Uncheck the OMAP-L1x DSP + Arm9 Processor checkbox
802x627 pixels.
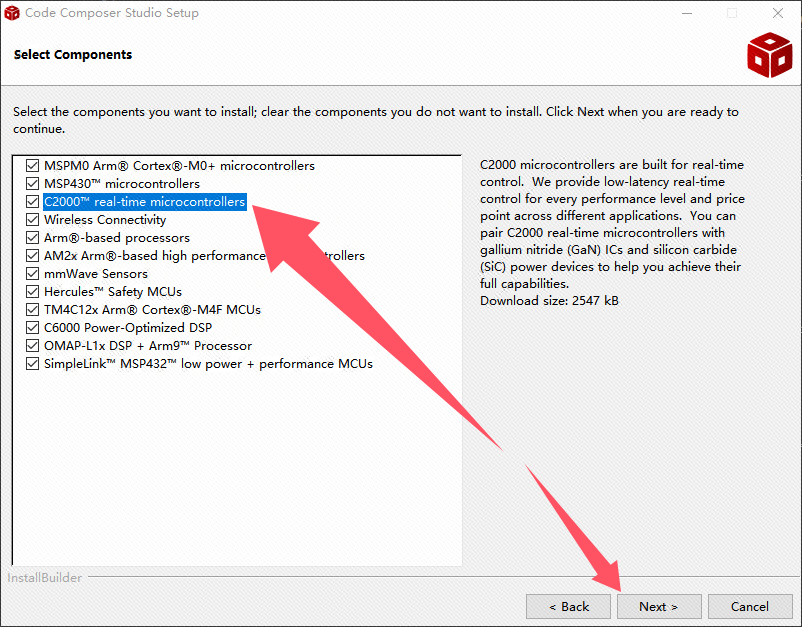pos(32,346)
